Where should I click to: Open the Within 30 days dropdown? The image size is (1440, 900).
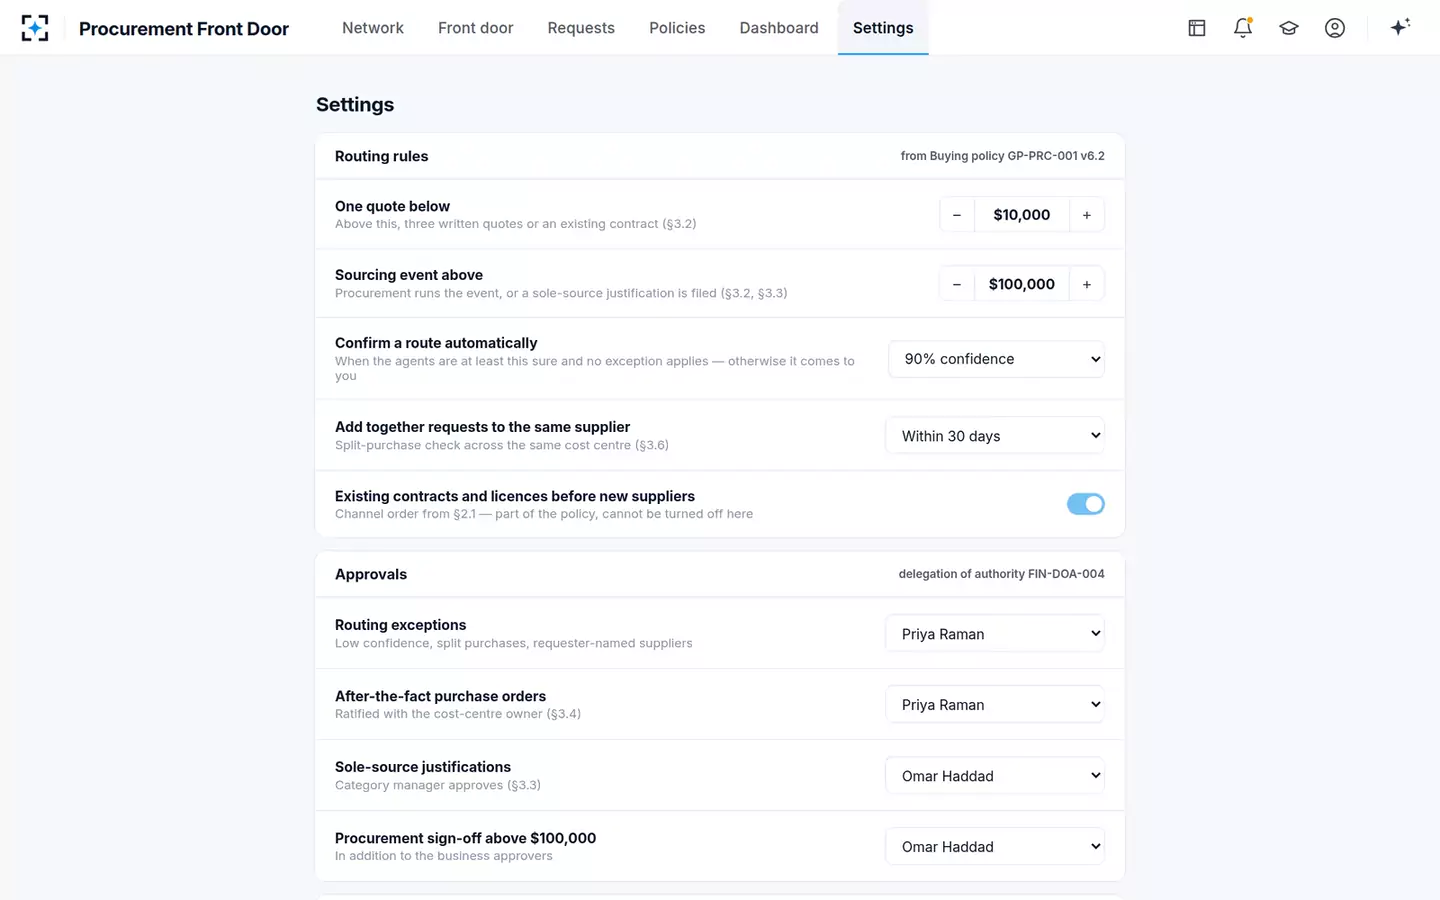[x=995, y=436]
